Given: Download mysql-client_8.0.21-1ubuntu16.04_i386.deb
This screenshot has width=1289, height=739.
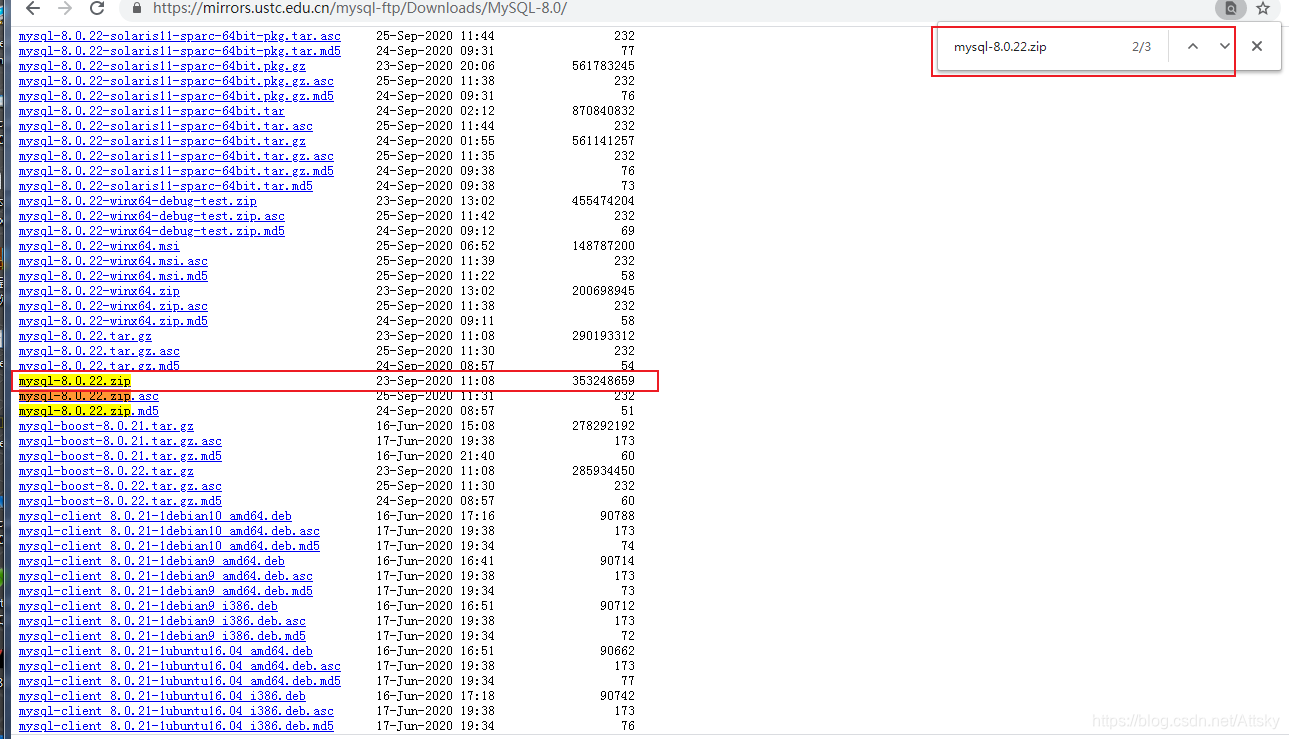Looking at the screenshot, I should click(x=162, y=696).
